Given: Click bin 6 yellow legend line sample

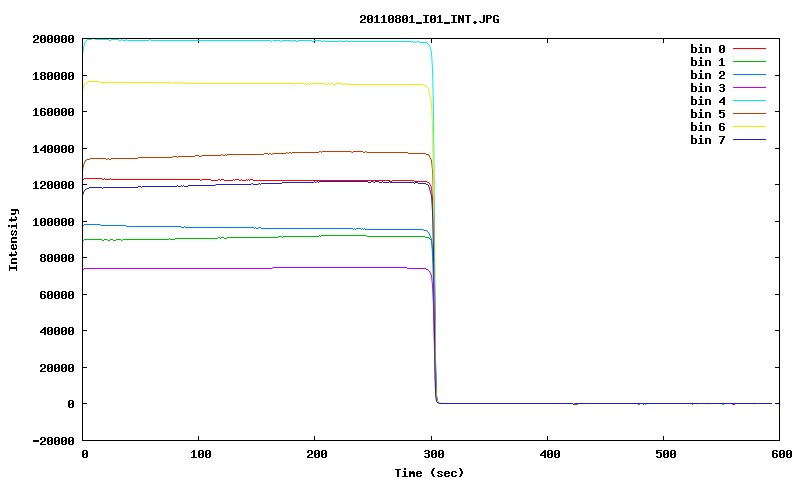Looking at the screenshot, I should click(x=749, y=127).
